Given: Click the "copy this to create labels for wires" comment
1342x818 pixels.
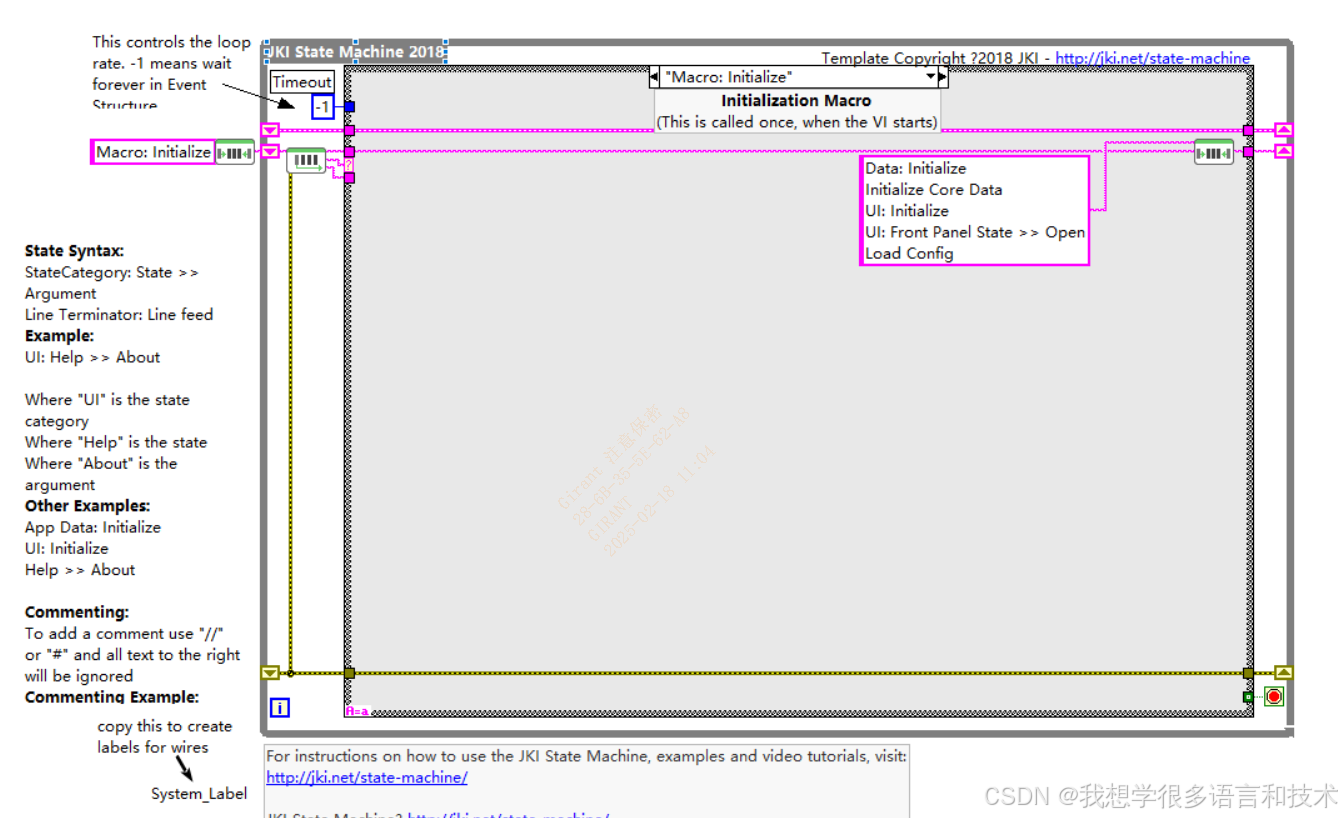Looking at the screenshot, I should 164,736.
